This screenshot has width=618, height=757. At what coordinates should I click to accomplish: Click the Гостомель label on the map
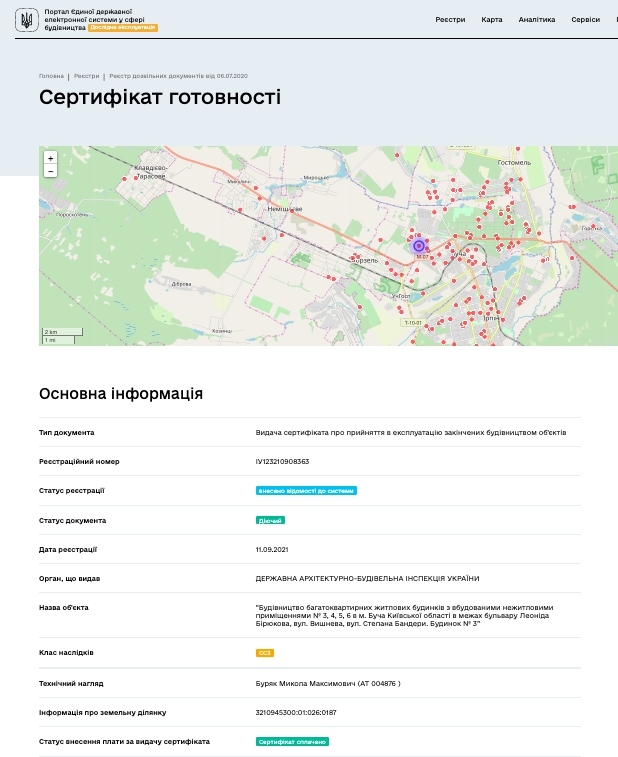pyautogui.click(x=514, y=163)
